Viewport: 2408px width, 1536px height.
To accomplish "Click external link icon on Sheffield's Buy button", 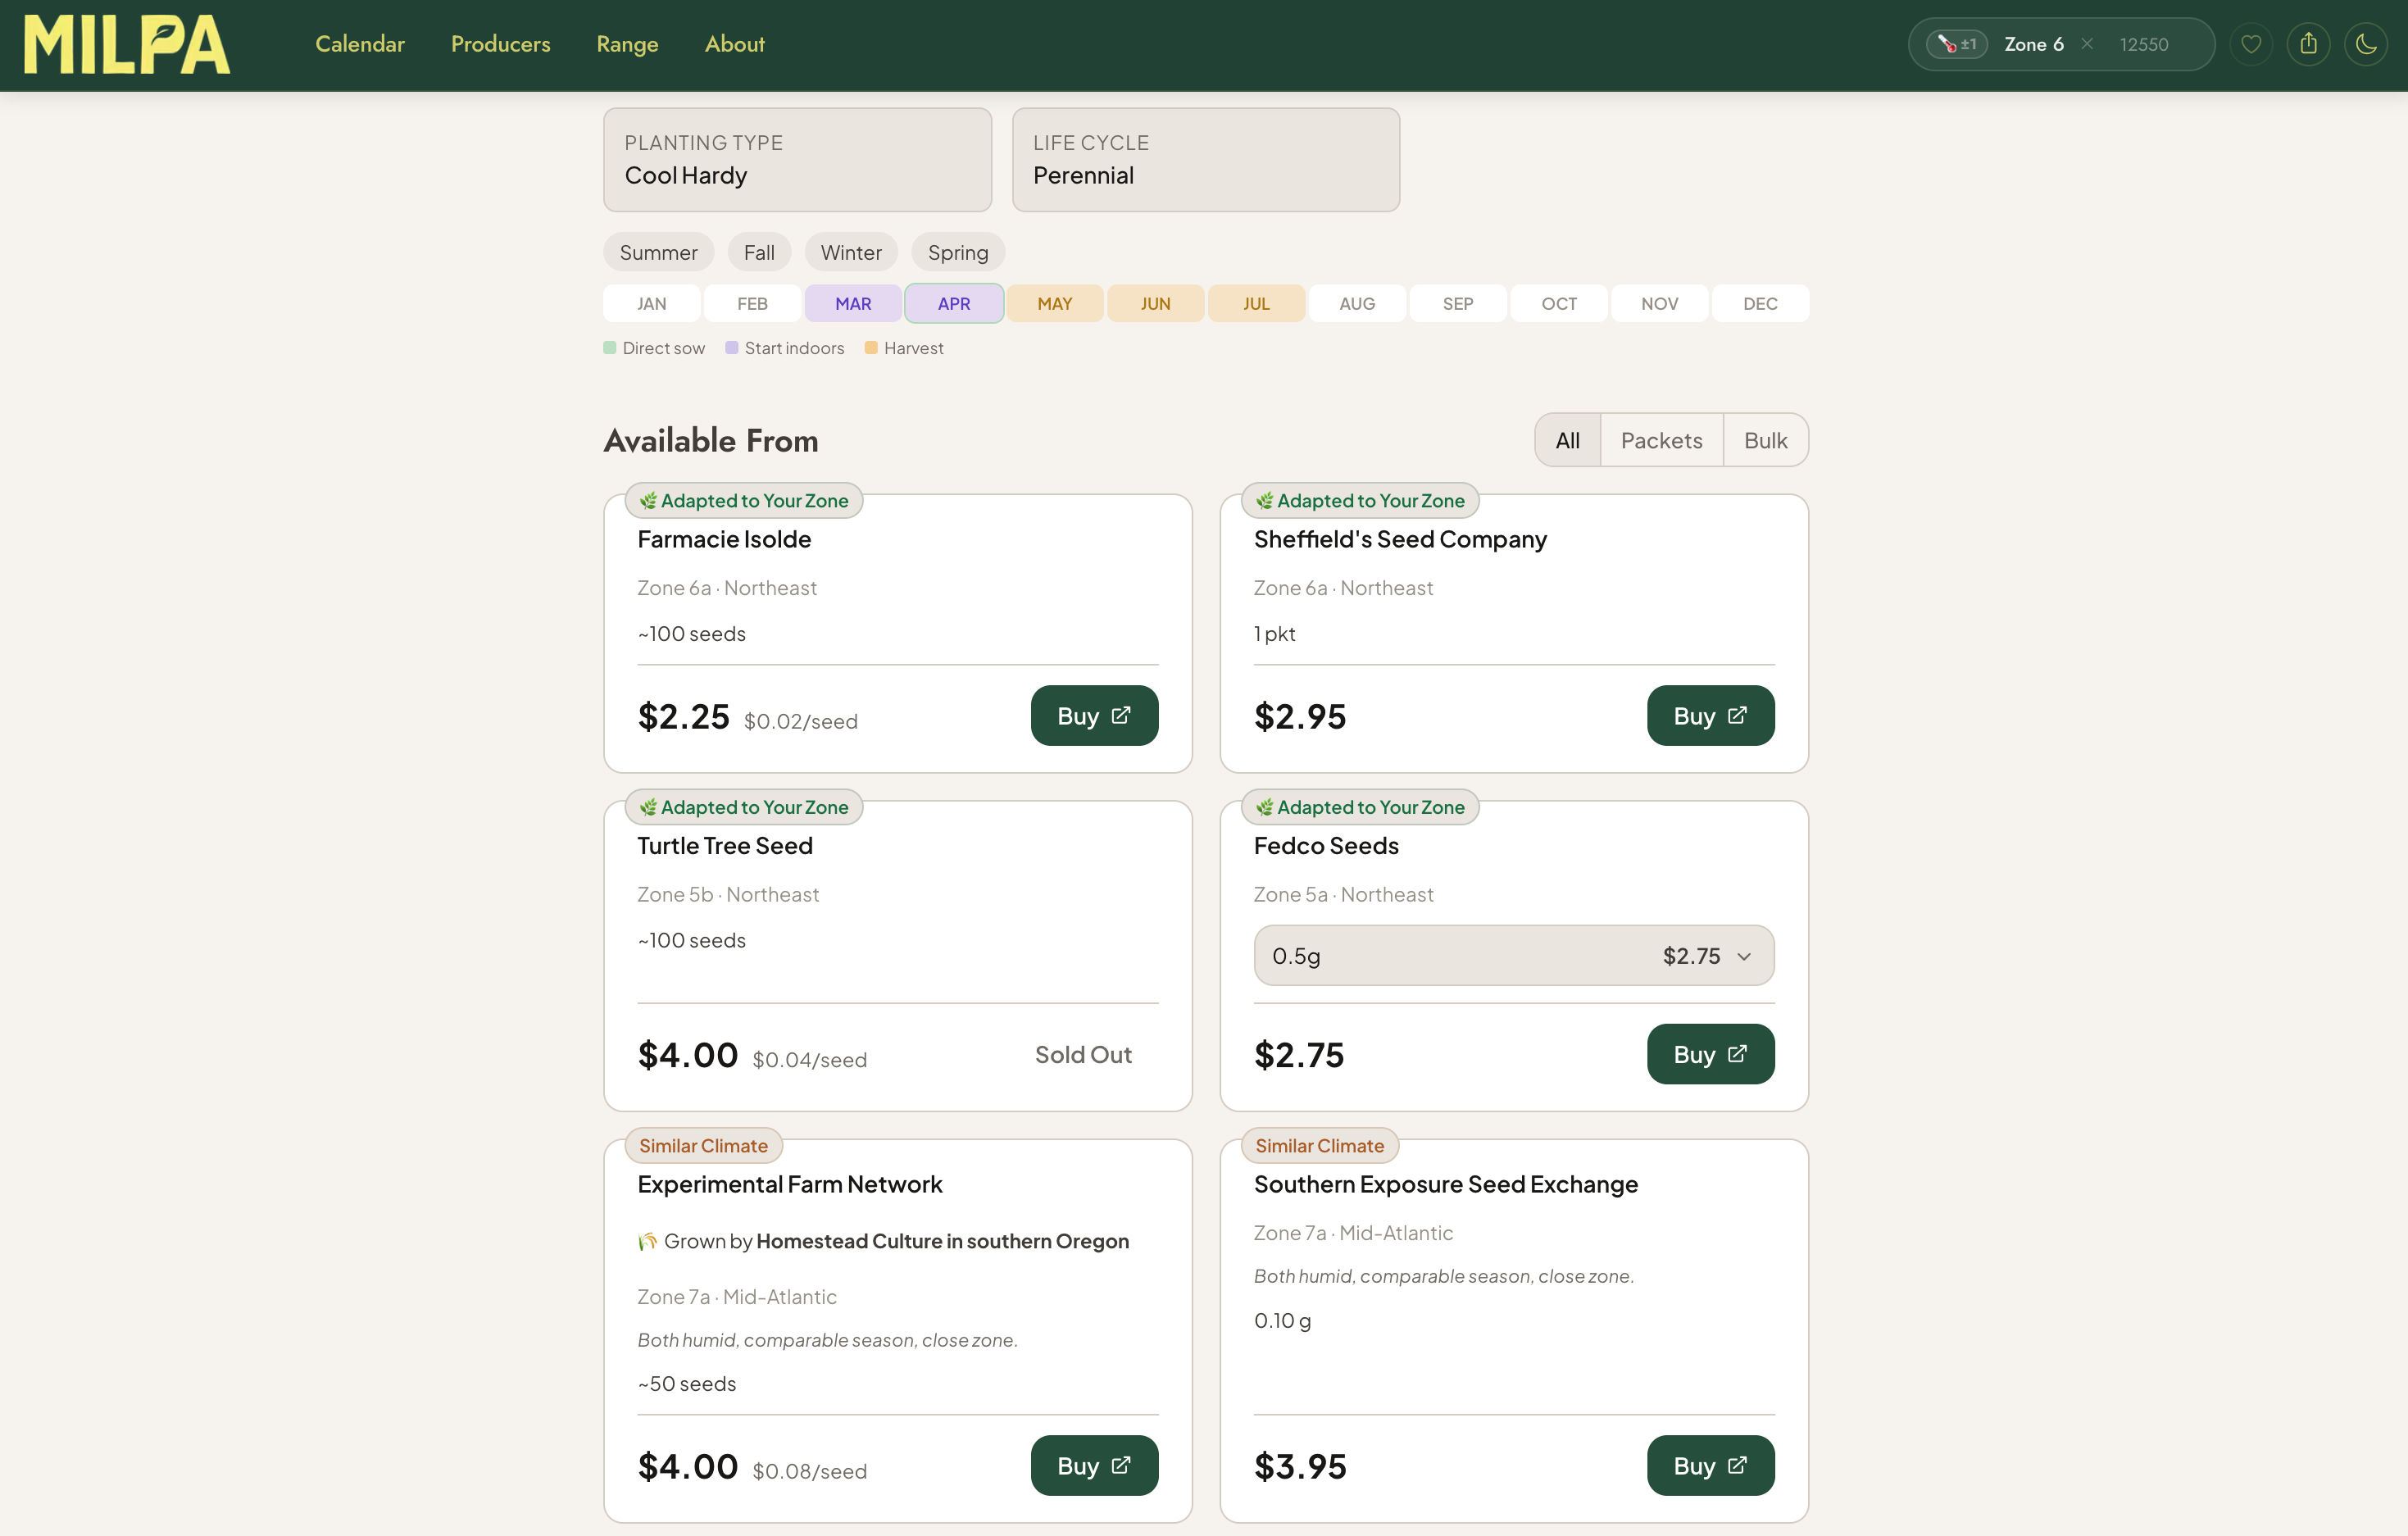I will 1737,715.
